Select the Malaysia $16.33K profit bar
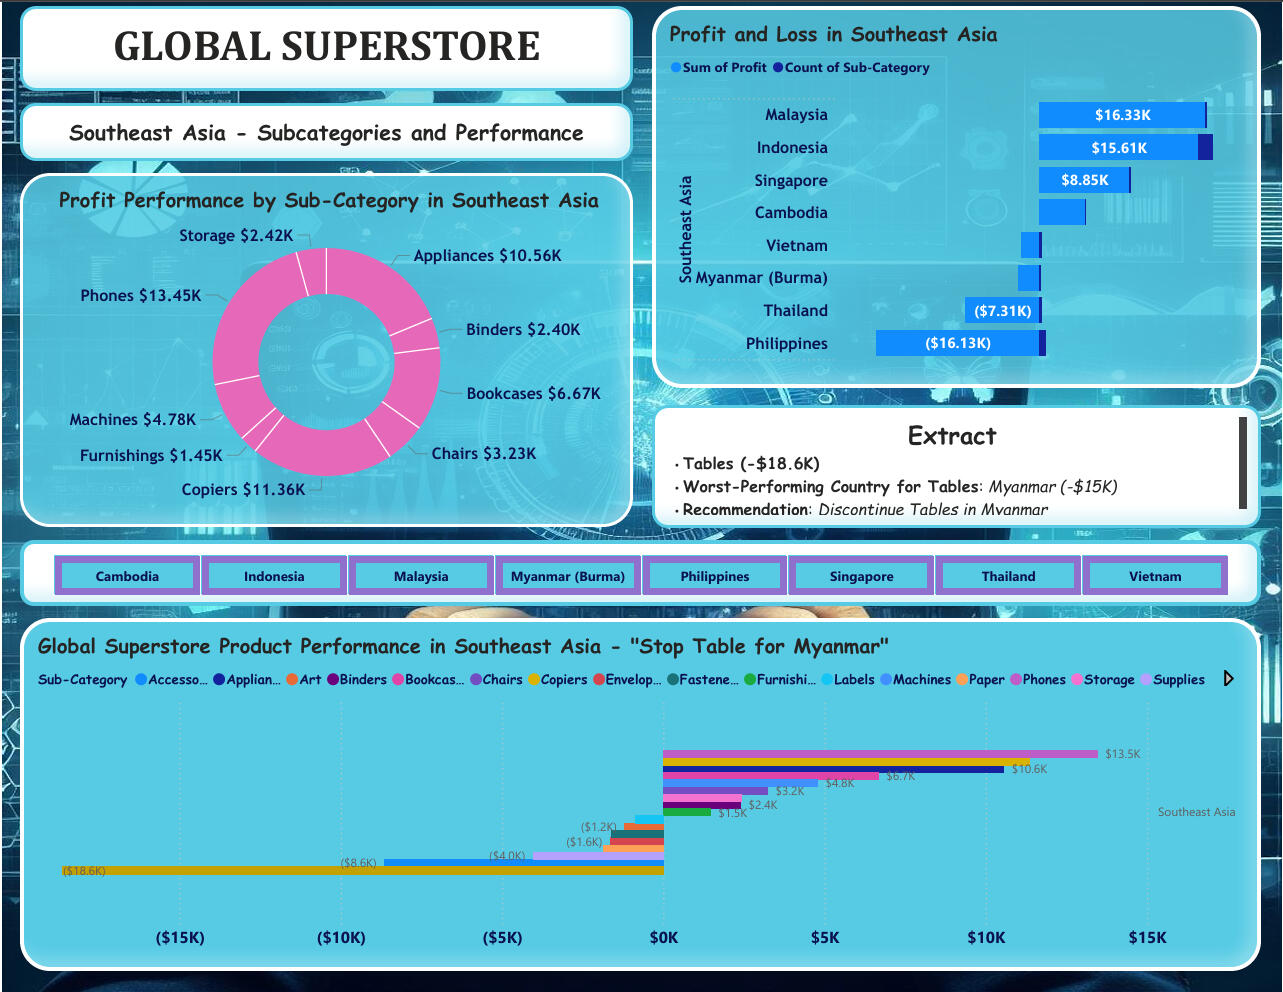Viewport: 1283px width, 992px height. 1122,115
